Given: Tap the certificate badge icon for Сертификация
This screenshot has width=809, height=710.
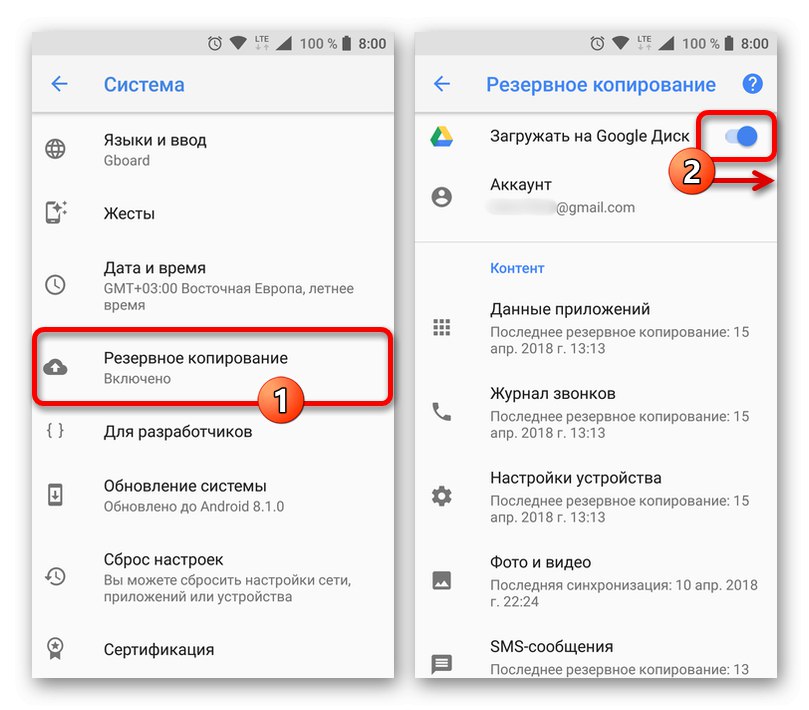Looking at the screenshot, I should [x=55, y=649].
